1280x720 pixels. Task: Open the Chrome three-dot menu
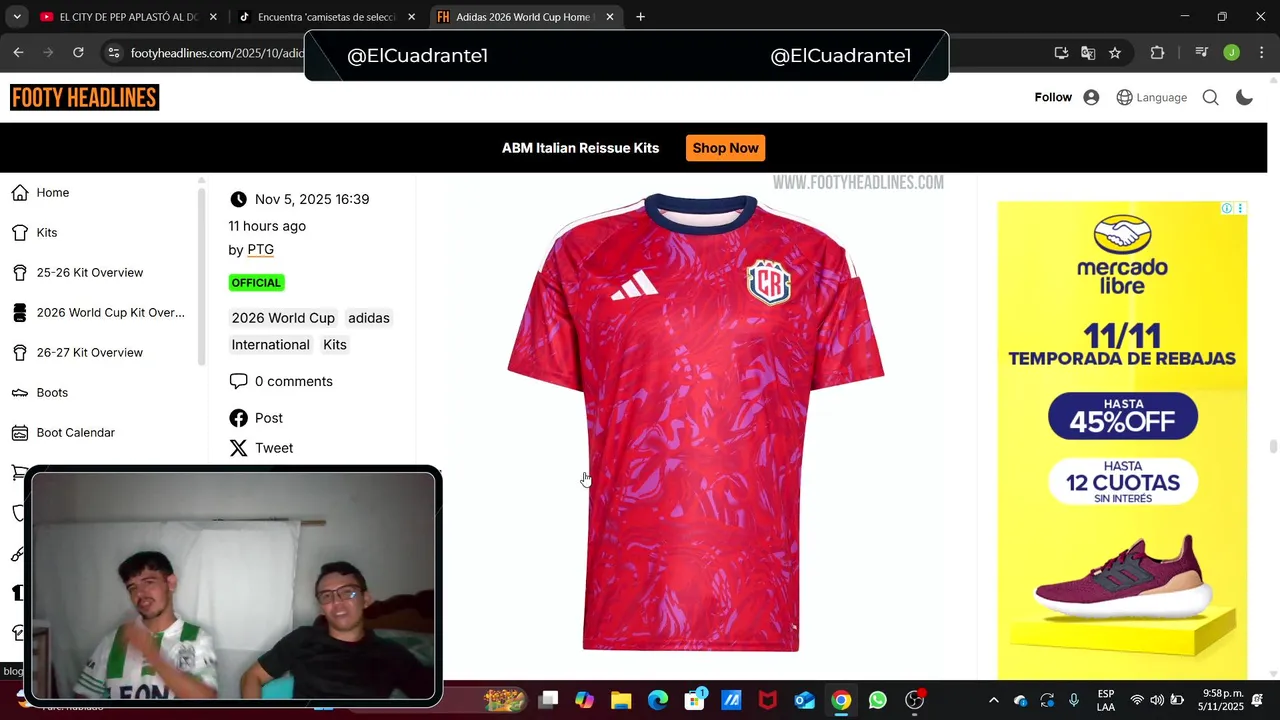coord(1260,53)
